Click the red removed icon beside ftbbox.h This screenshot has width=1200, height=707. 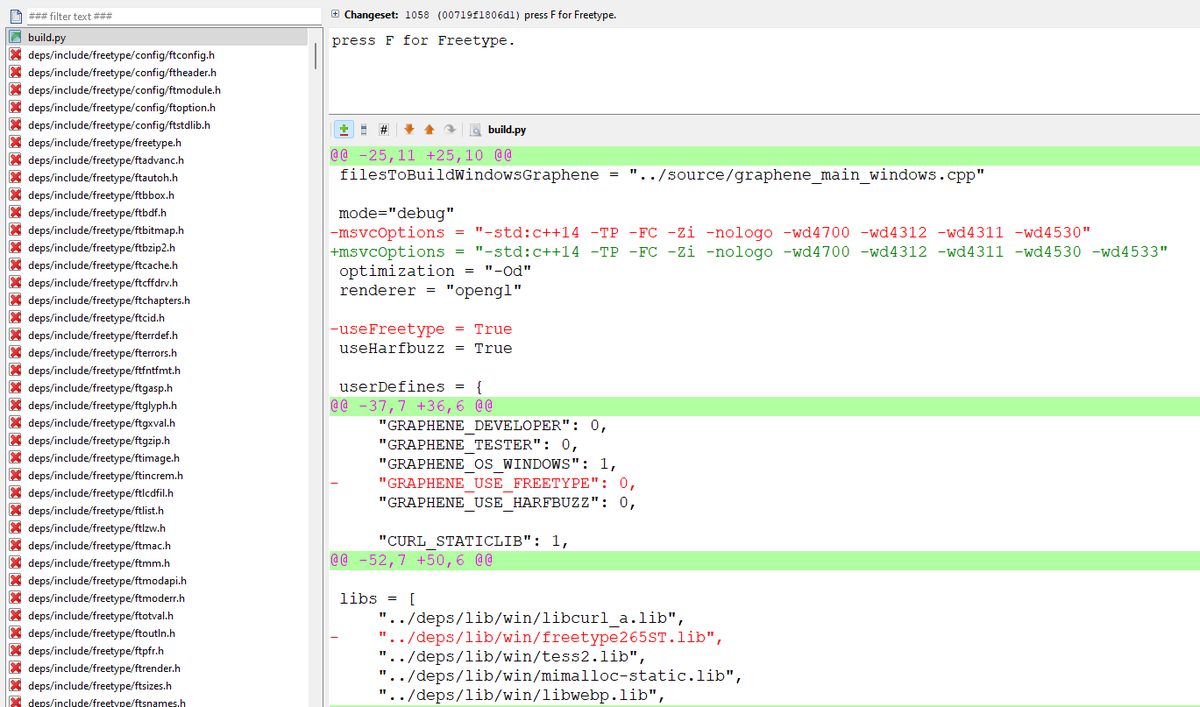[x=15, y=195]
